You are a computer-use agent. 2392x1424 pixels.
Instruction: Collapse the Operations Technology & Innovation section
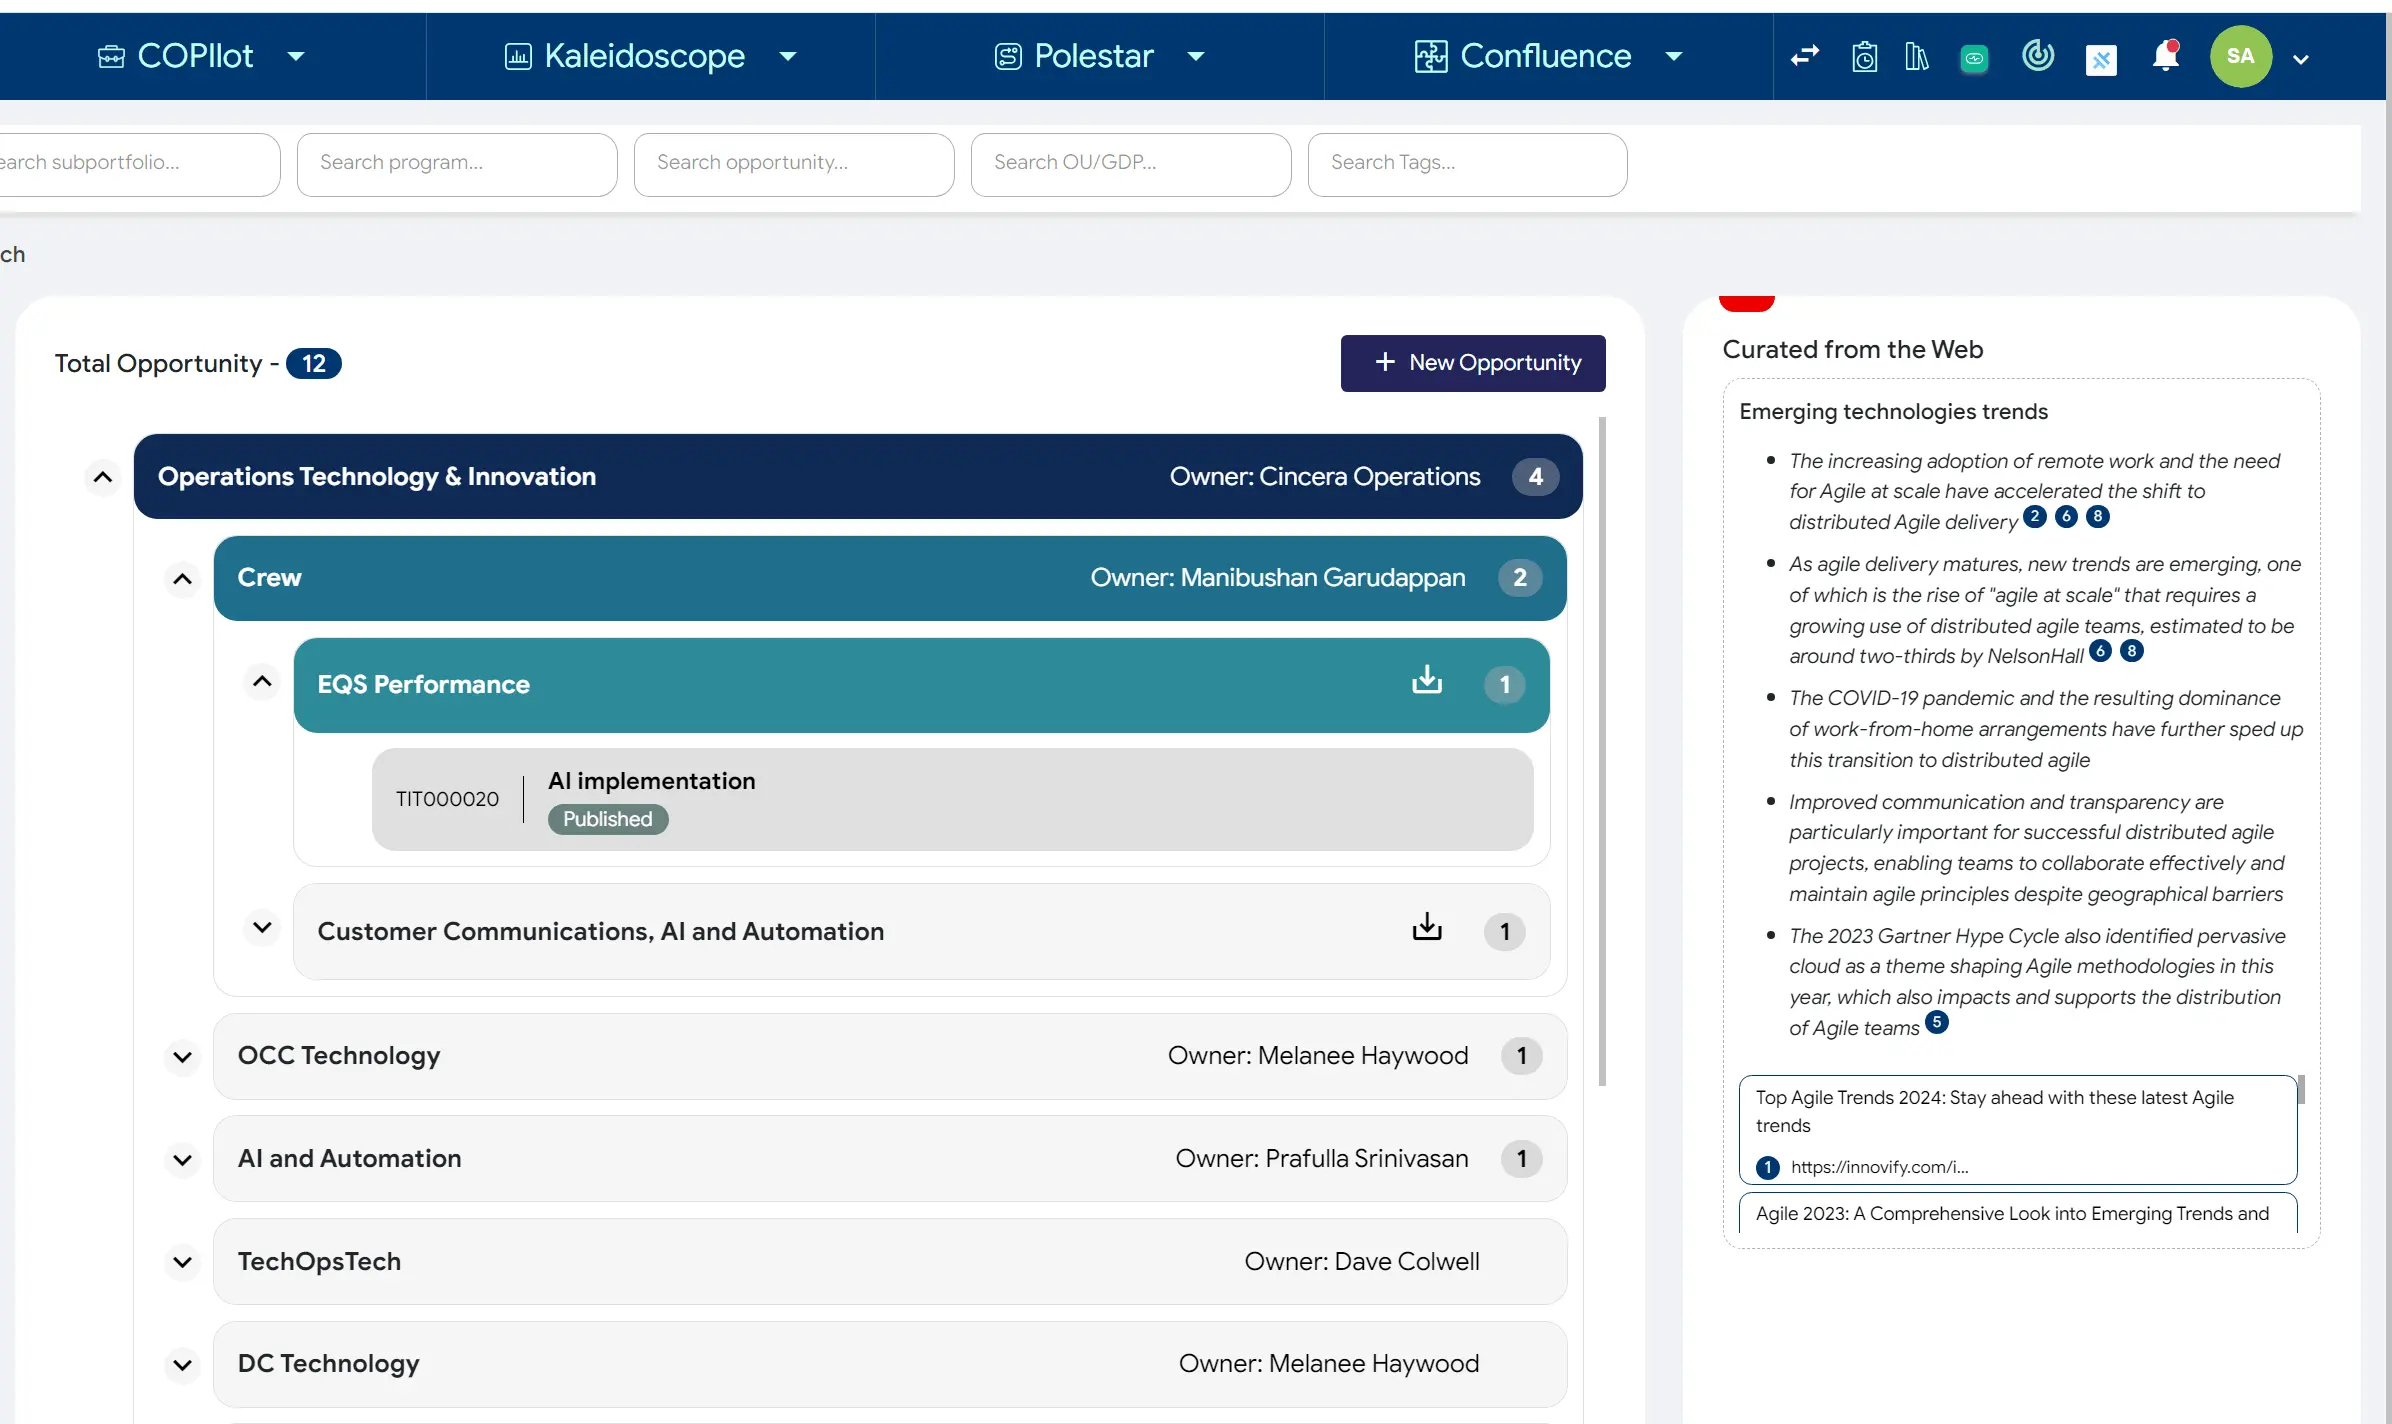click(102, 477)
